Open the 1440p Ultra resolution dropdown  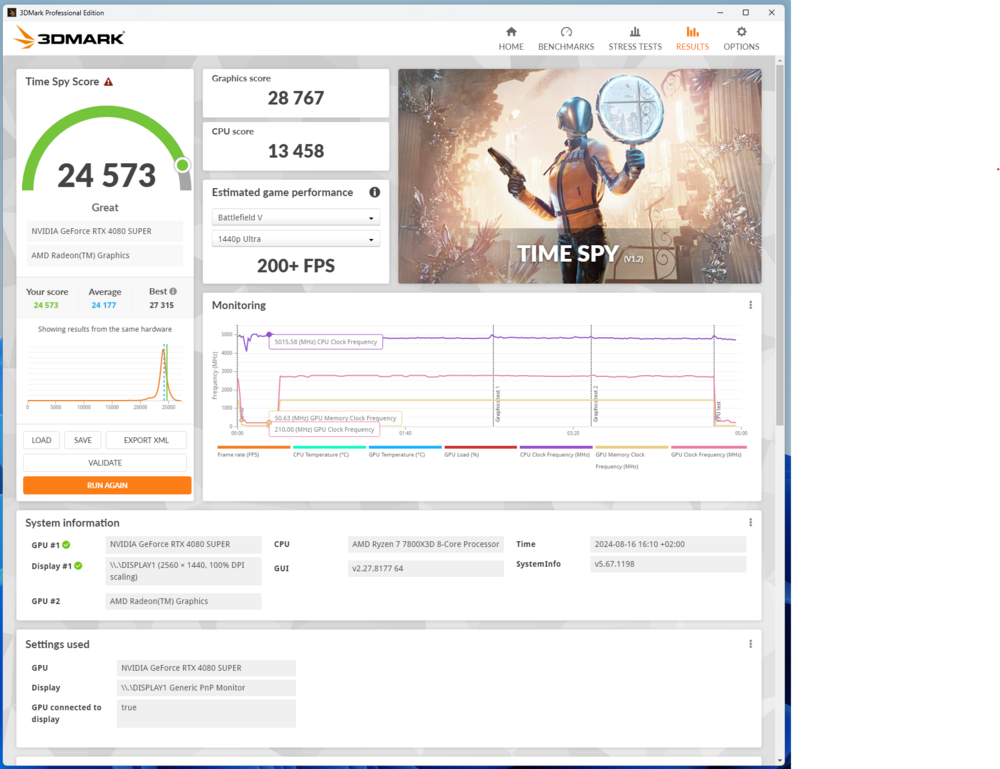[296, 240]
